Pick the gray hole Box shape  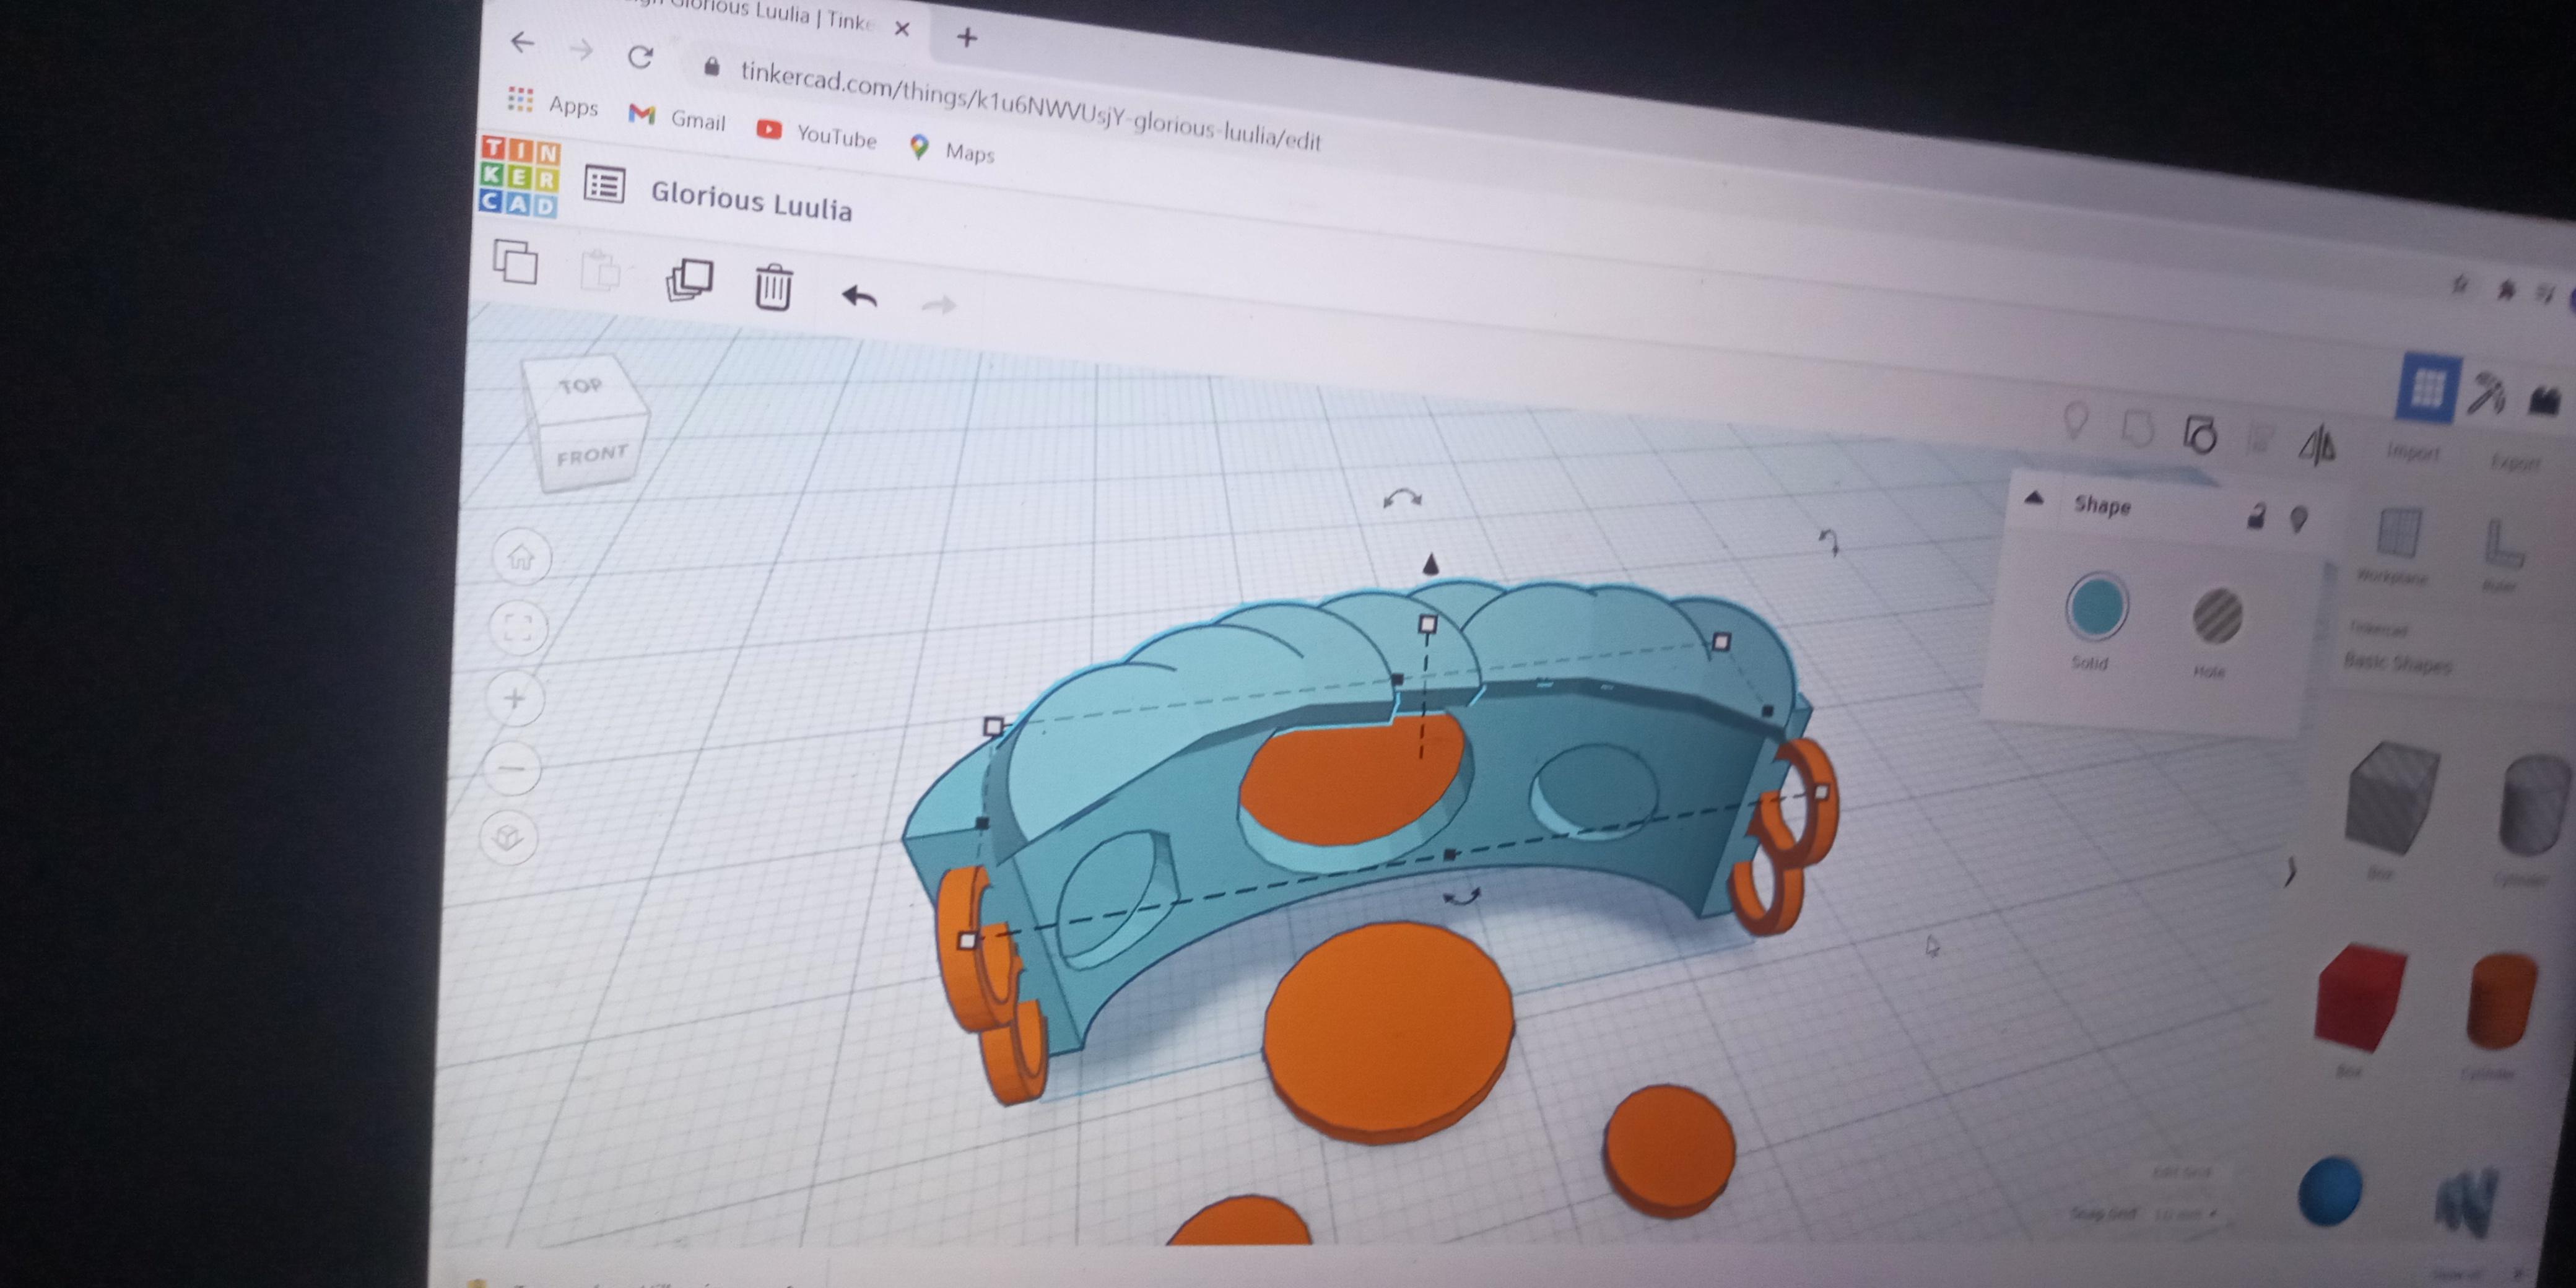point(2393,798)
